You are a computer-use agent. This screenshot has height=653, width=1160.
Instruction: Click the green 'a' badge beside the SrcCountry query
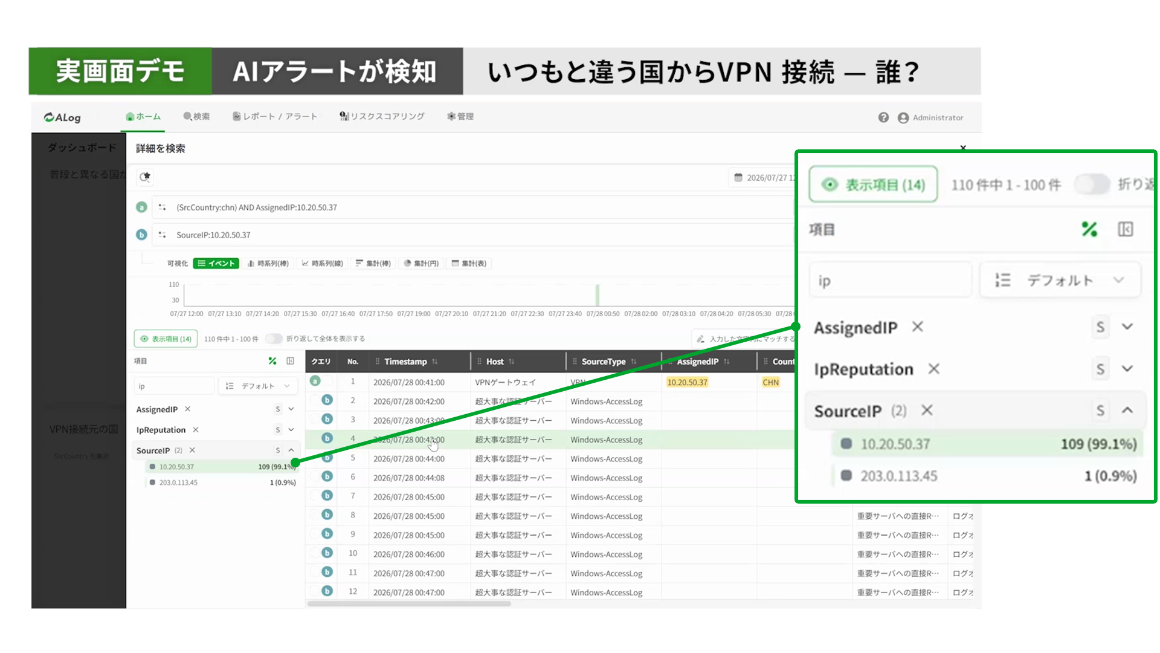141,208
